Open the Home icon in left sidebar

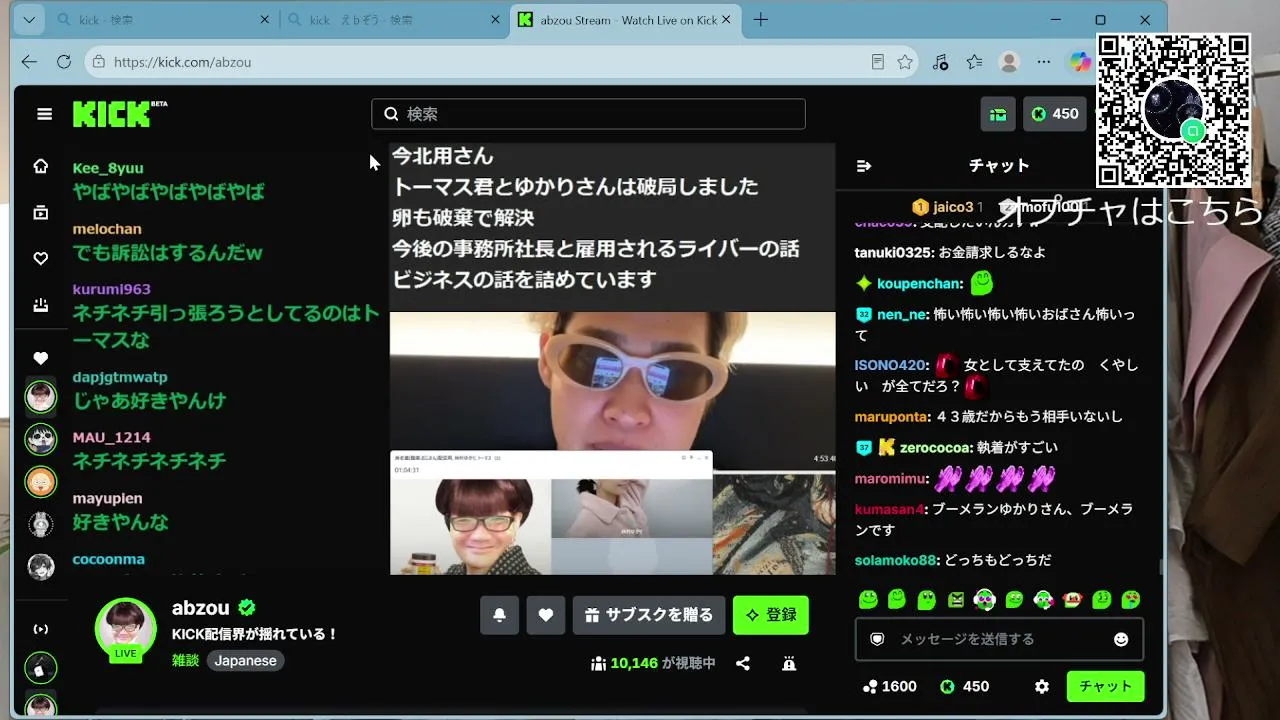coord(41,166)
